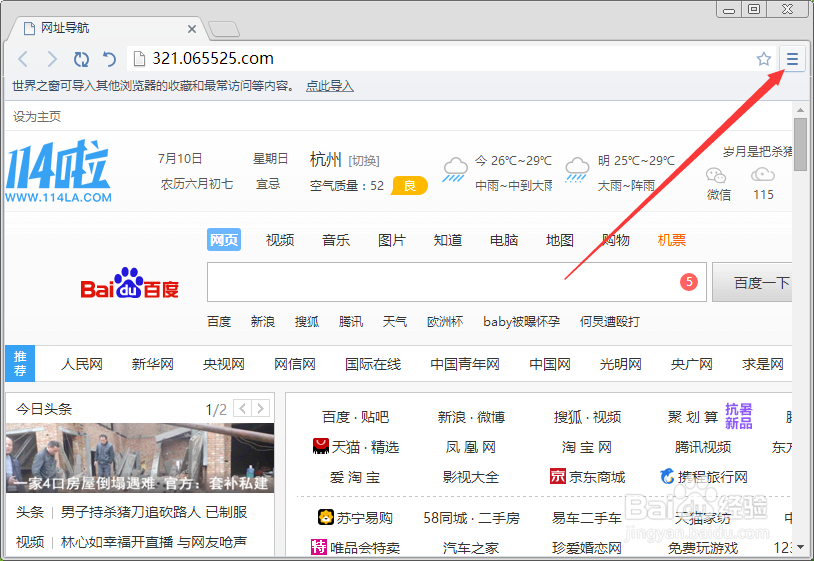The width and height of the screenshot is (814, 561).
Task: Close the 网址导航 tab
Action: tap(192, 29)
